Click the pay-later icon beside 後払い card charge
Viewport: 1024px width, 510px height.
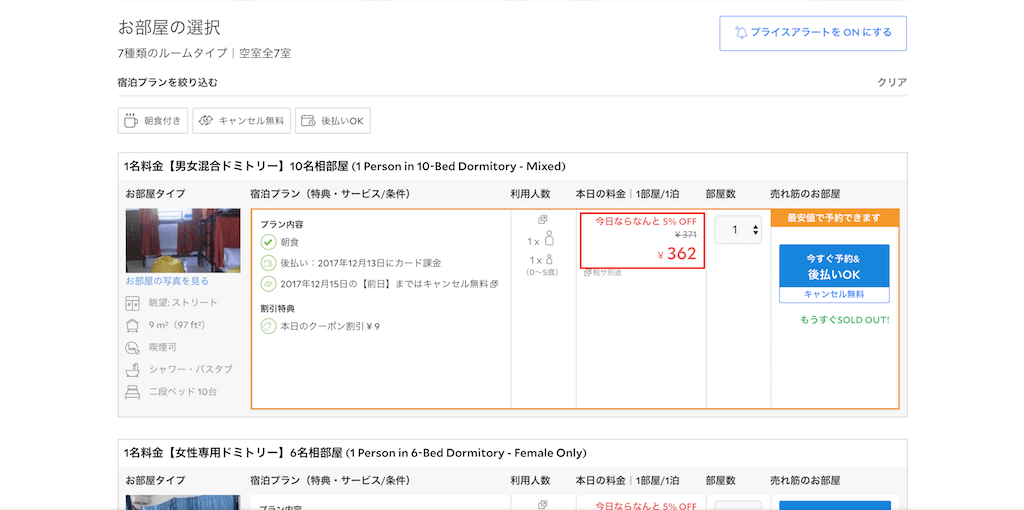coord(268,263)
